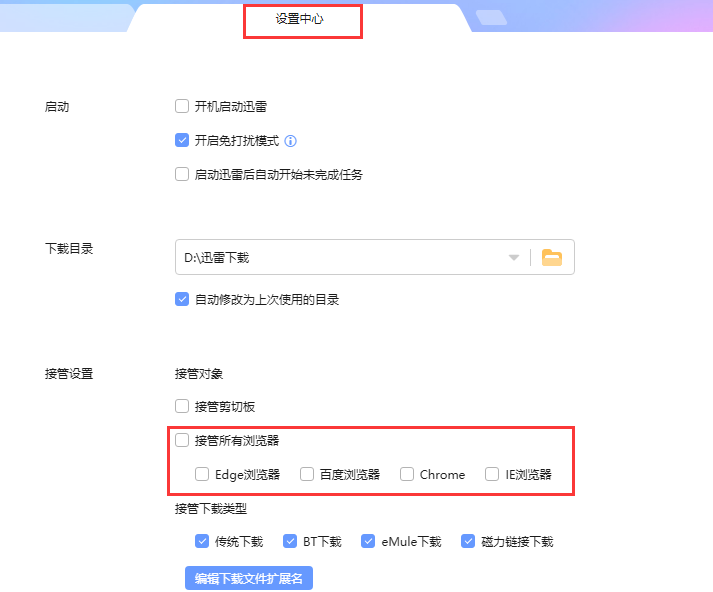Check 接管所有浏览器 option

point(182,440)
